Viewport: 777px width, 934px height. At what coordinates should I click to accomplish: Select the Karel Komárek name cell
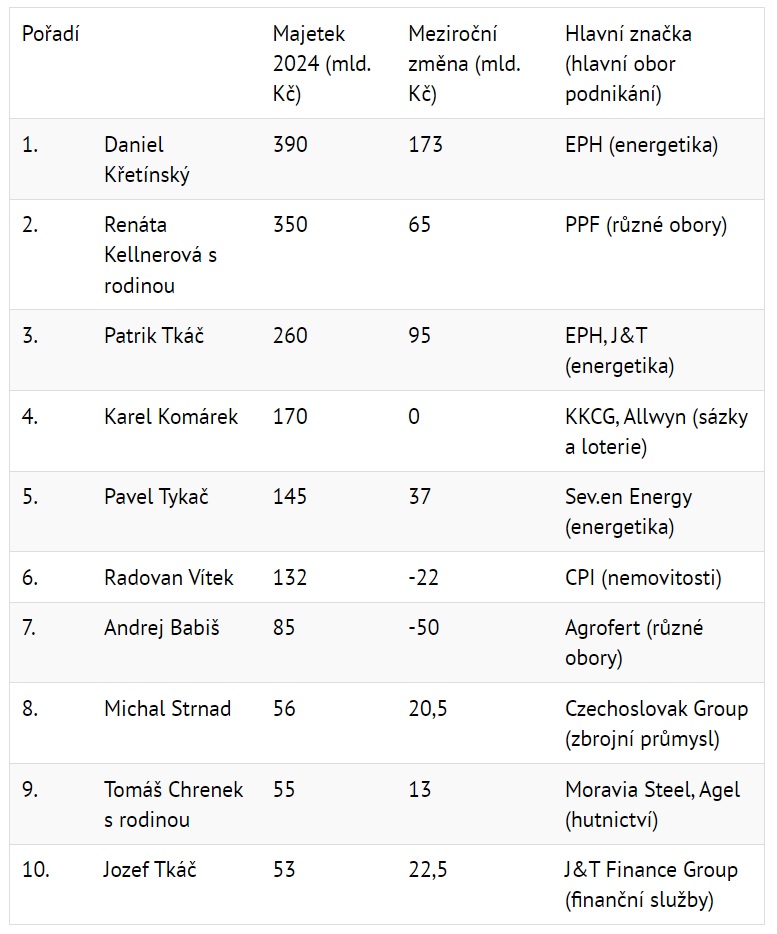(x=170, y=416)
